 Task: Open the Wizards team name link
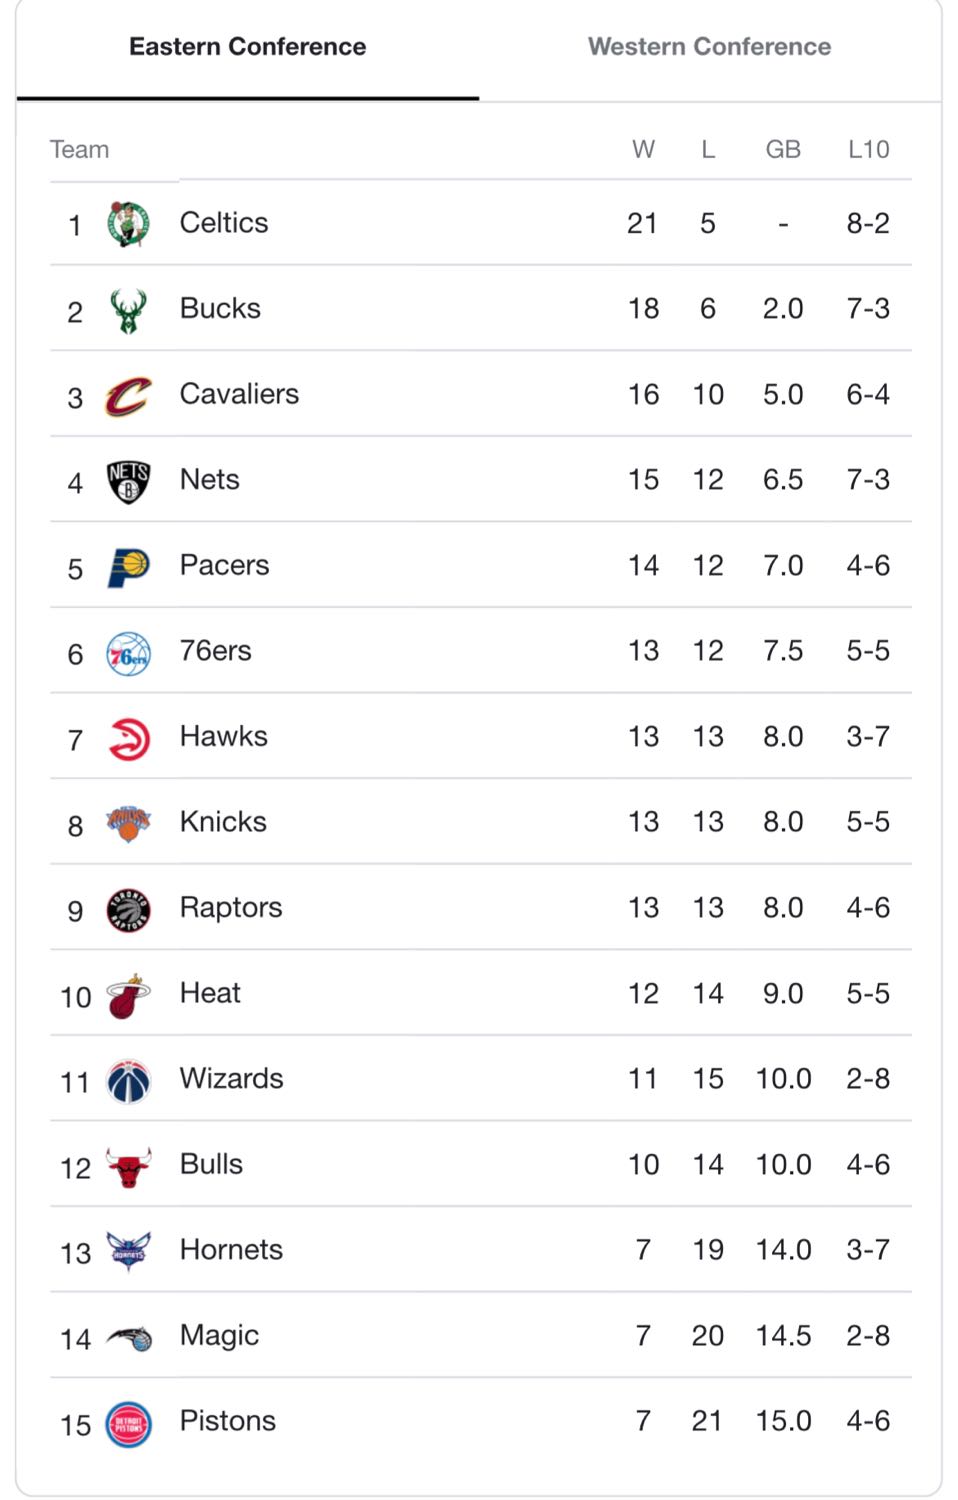click(231, 1078)
